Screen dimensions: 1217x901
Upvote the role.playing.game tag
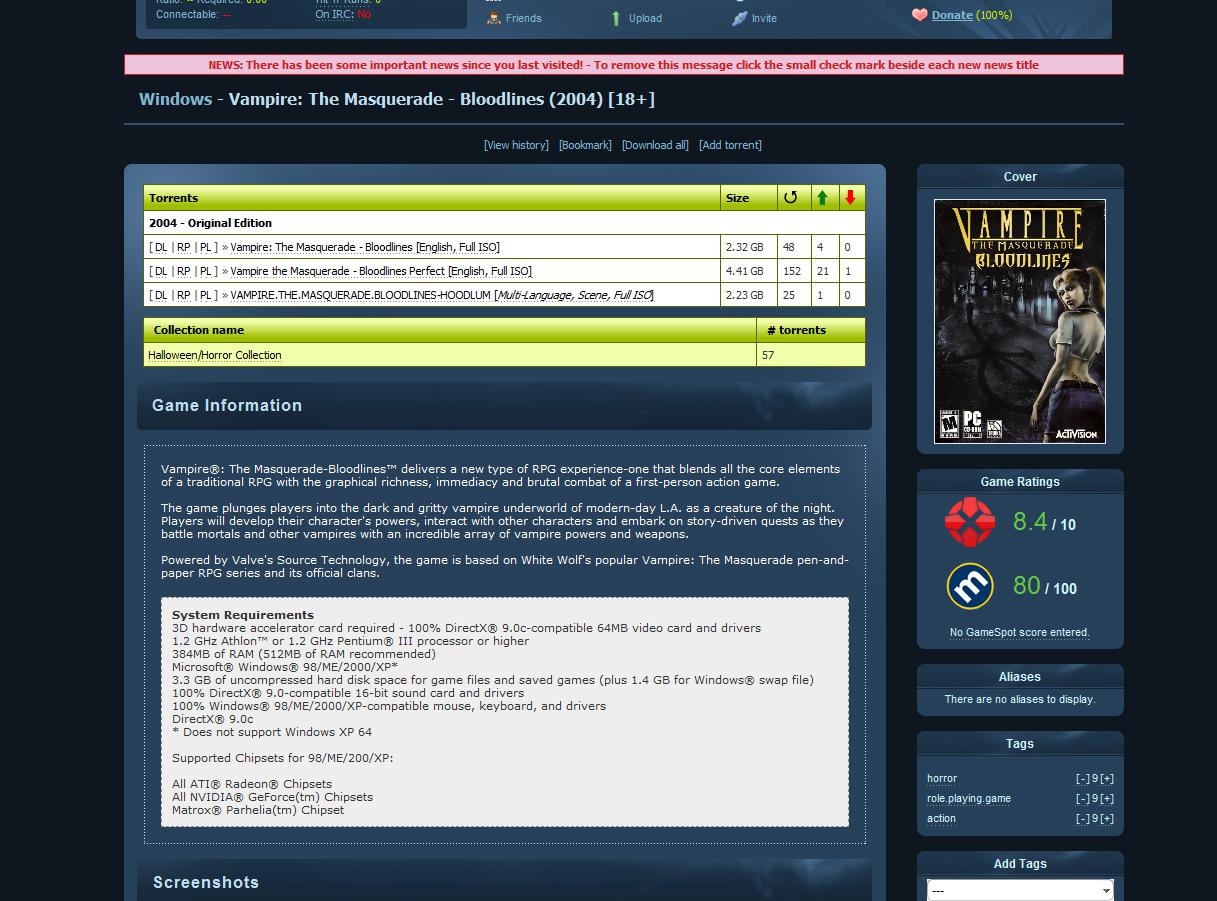(x=1107, y=798)
